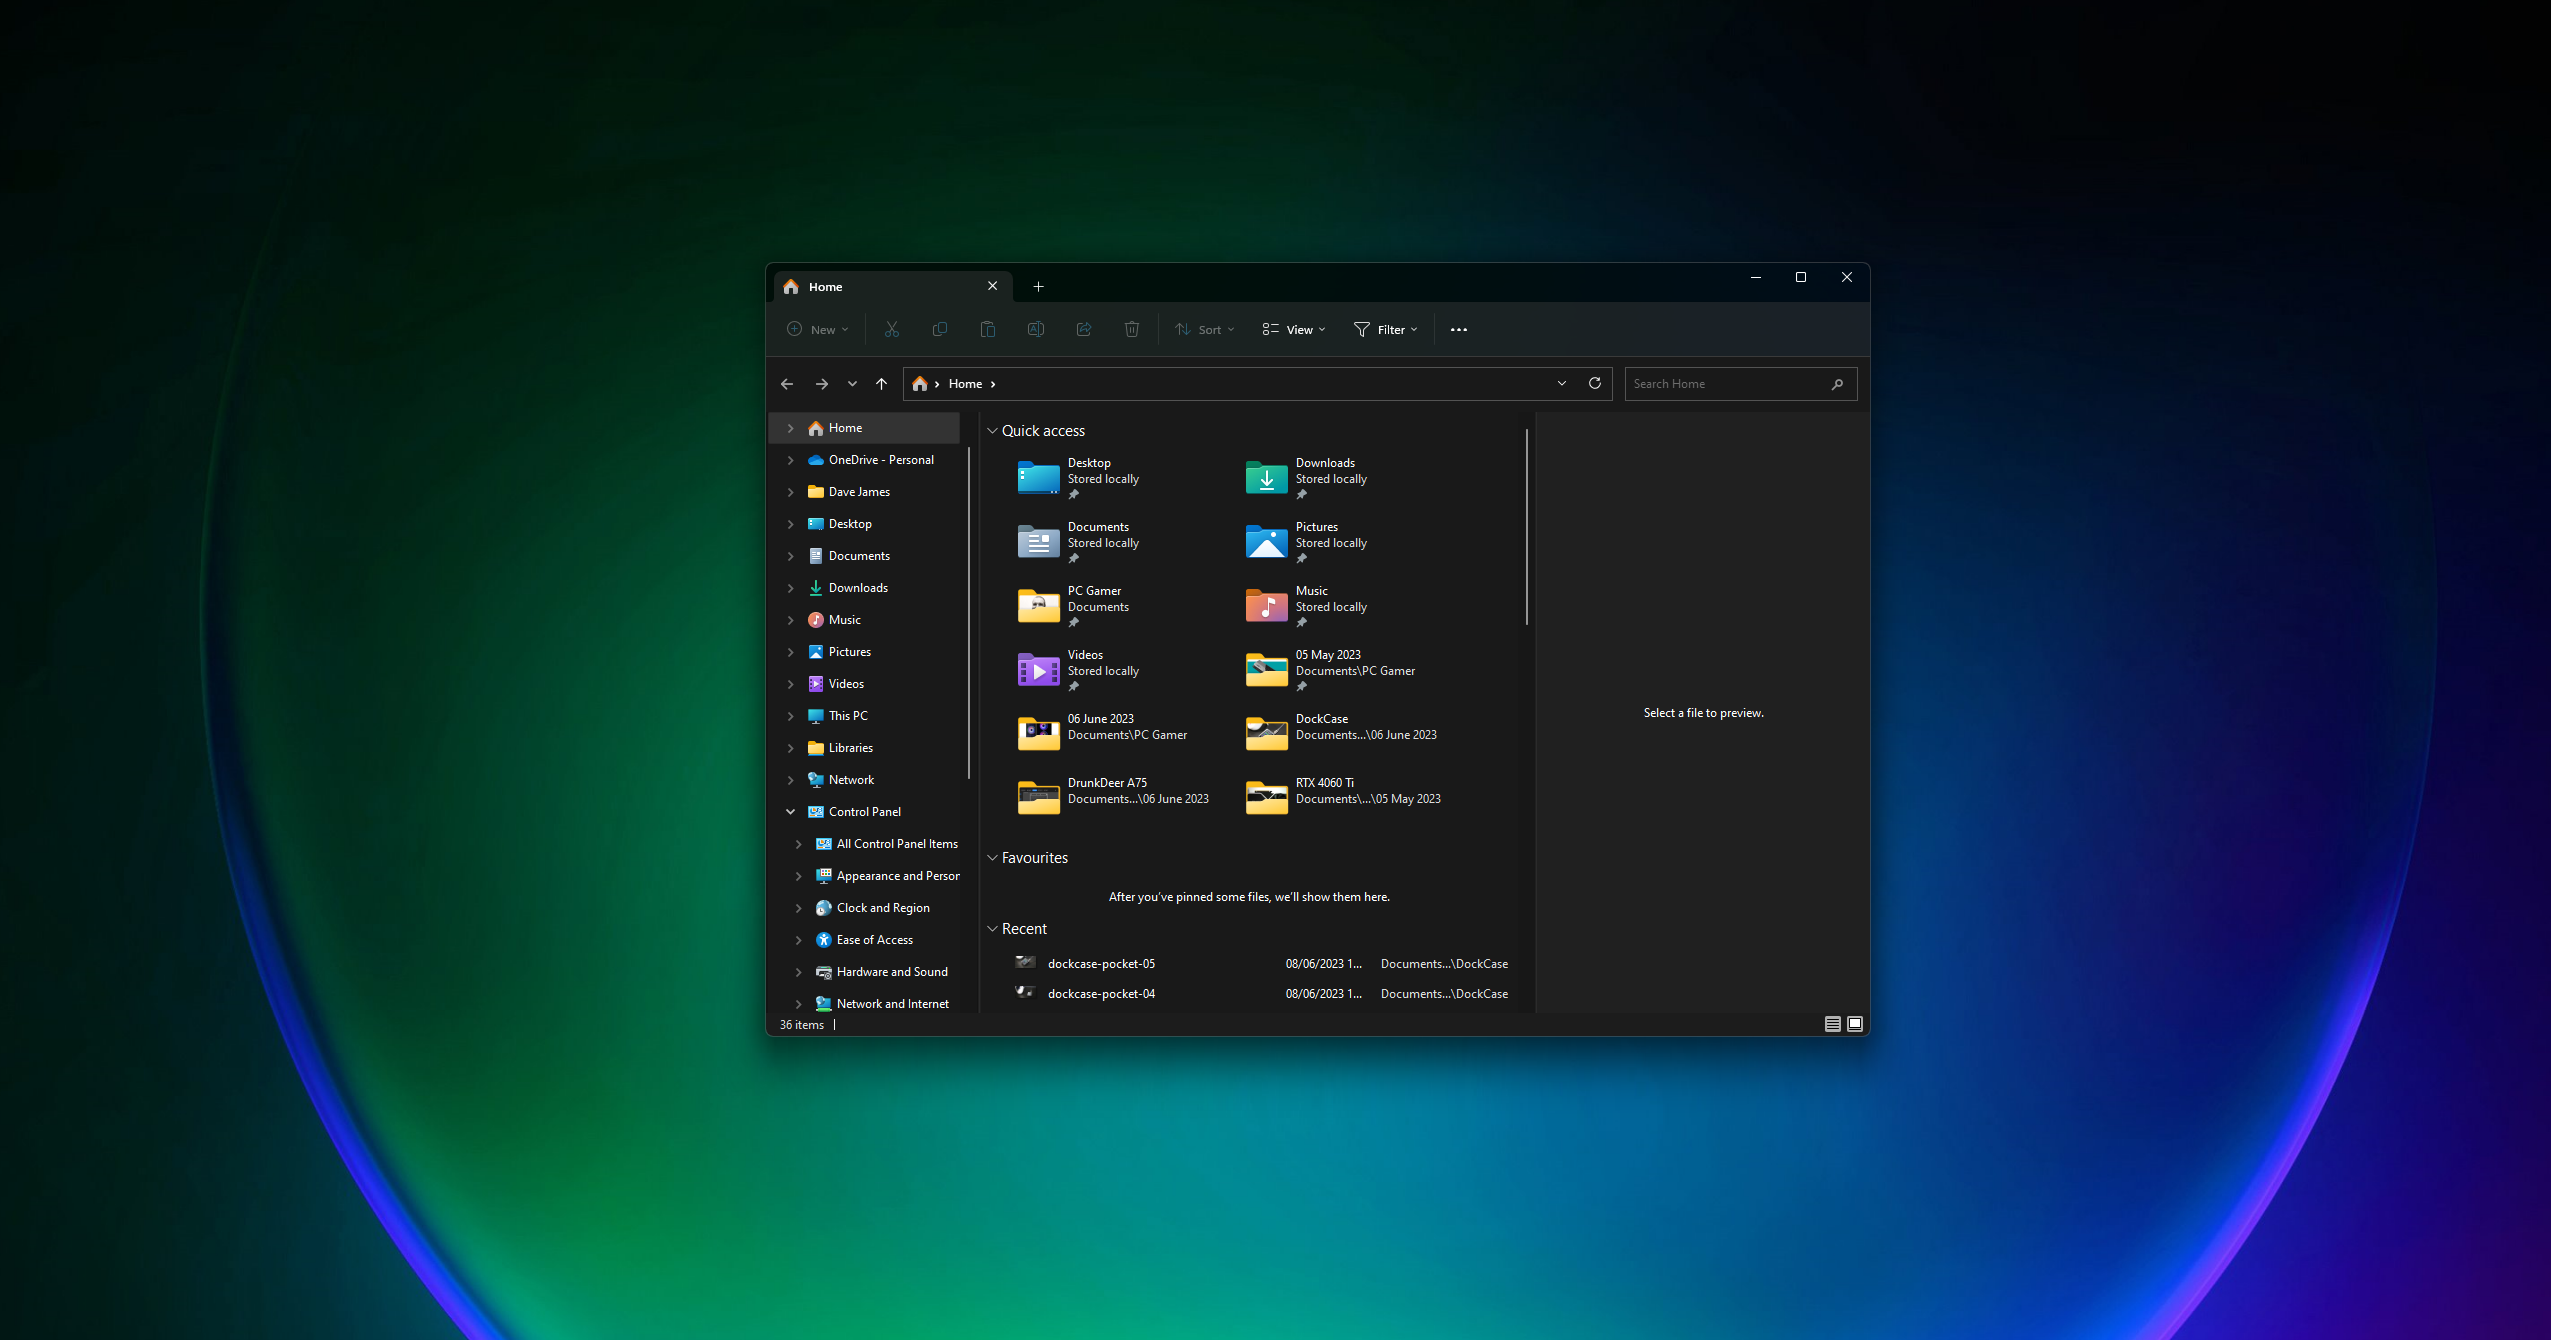Screen dimensions: 2551x1340
Task: Click the Refresh icon next to the address bar
Action: coord(1594,383)
